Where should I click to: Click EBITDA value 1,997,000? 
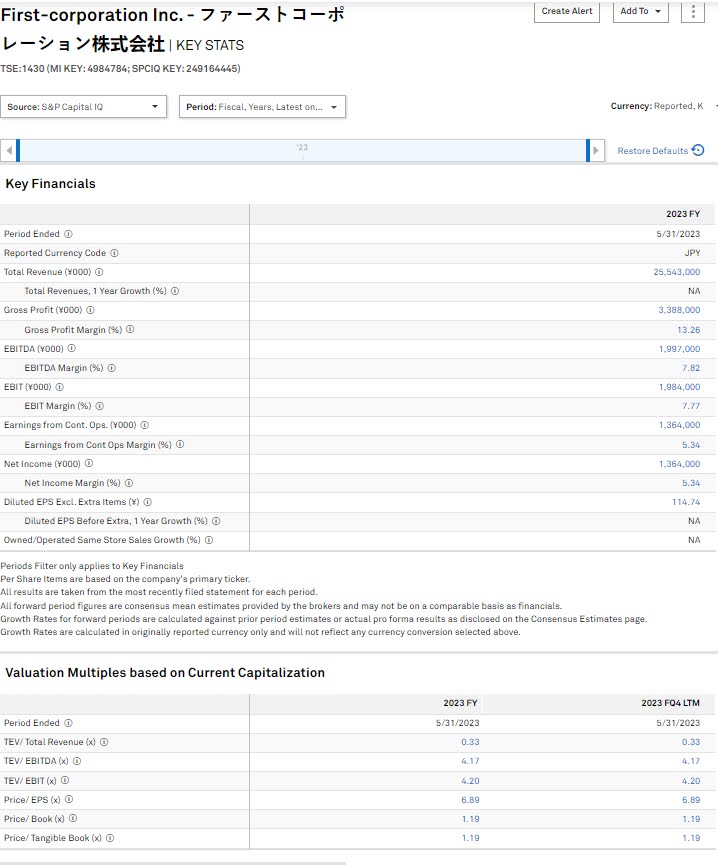coord(679,349)
